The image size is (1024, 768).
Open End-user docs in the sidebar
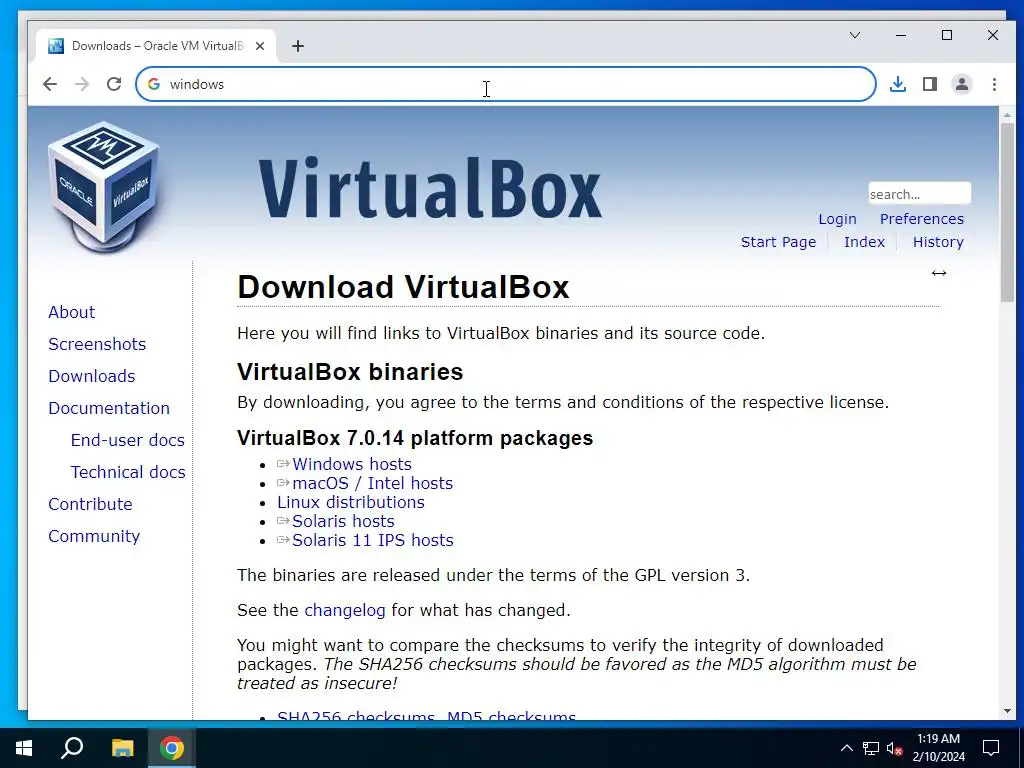coord(128,440)
